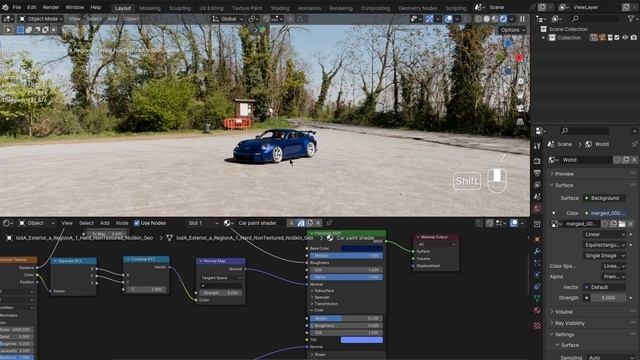Open the Linear interpolation dropdown

tap(604, 234)
